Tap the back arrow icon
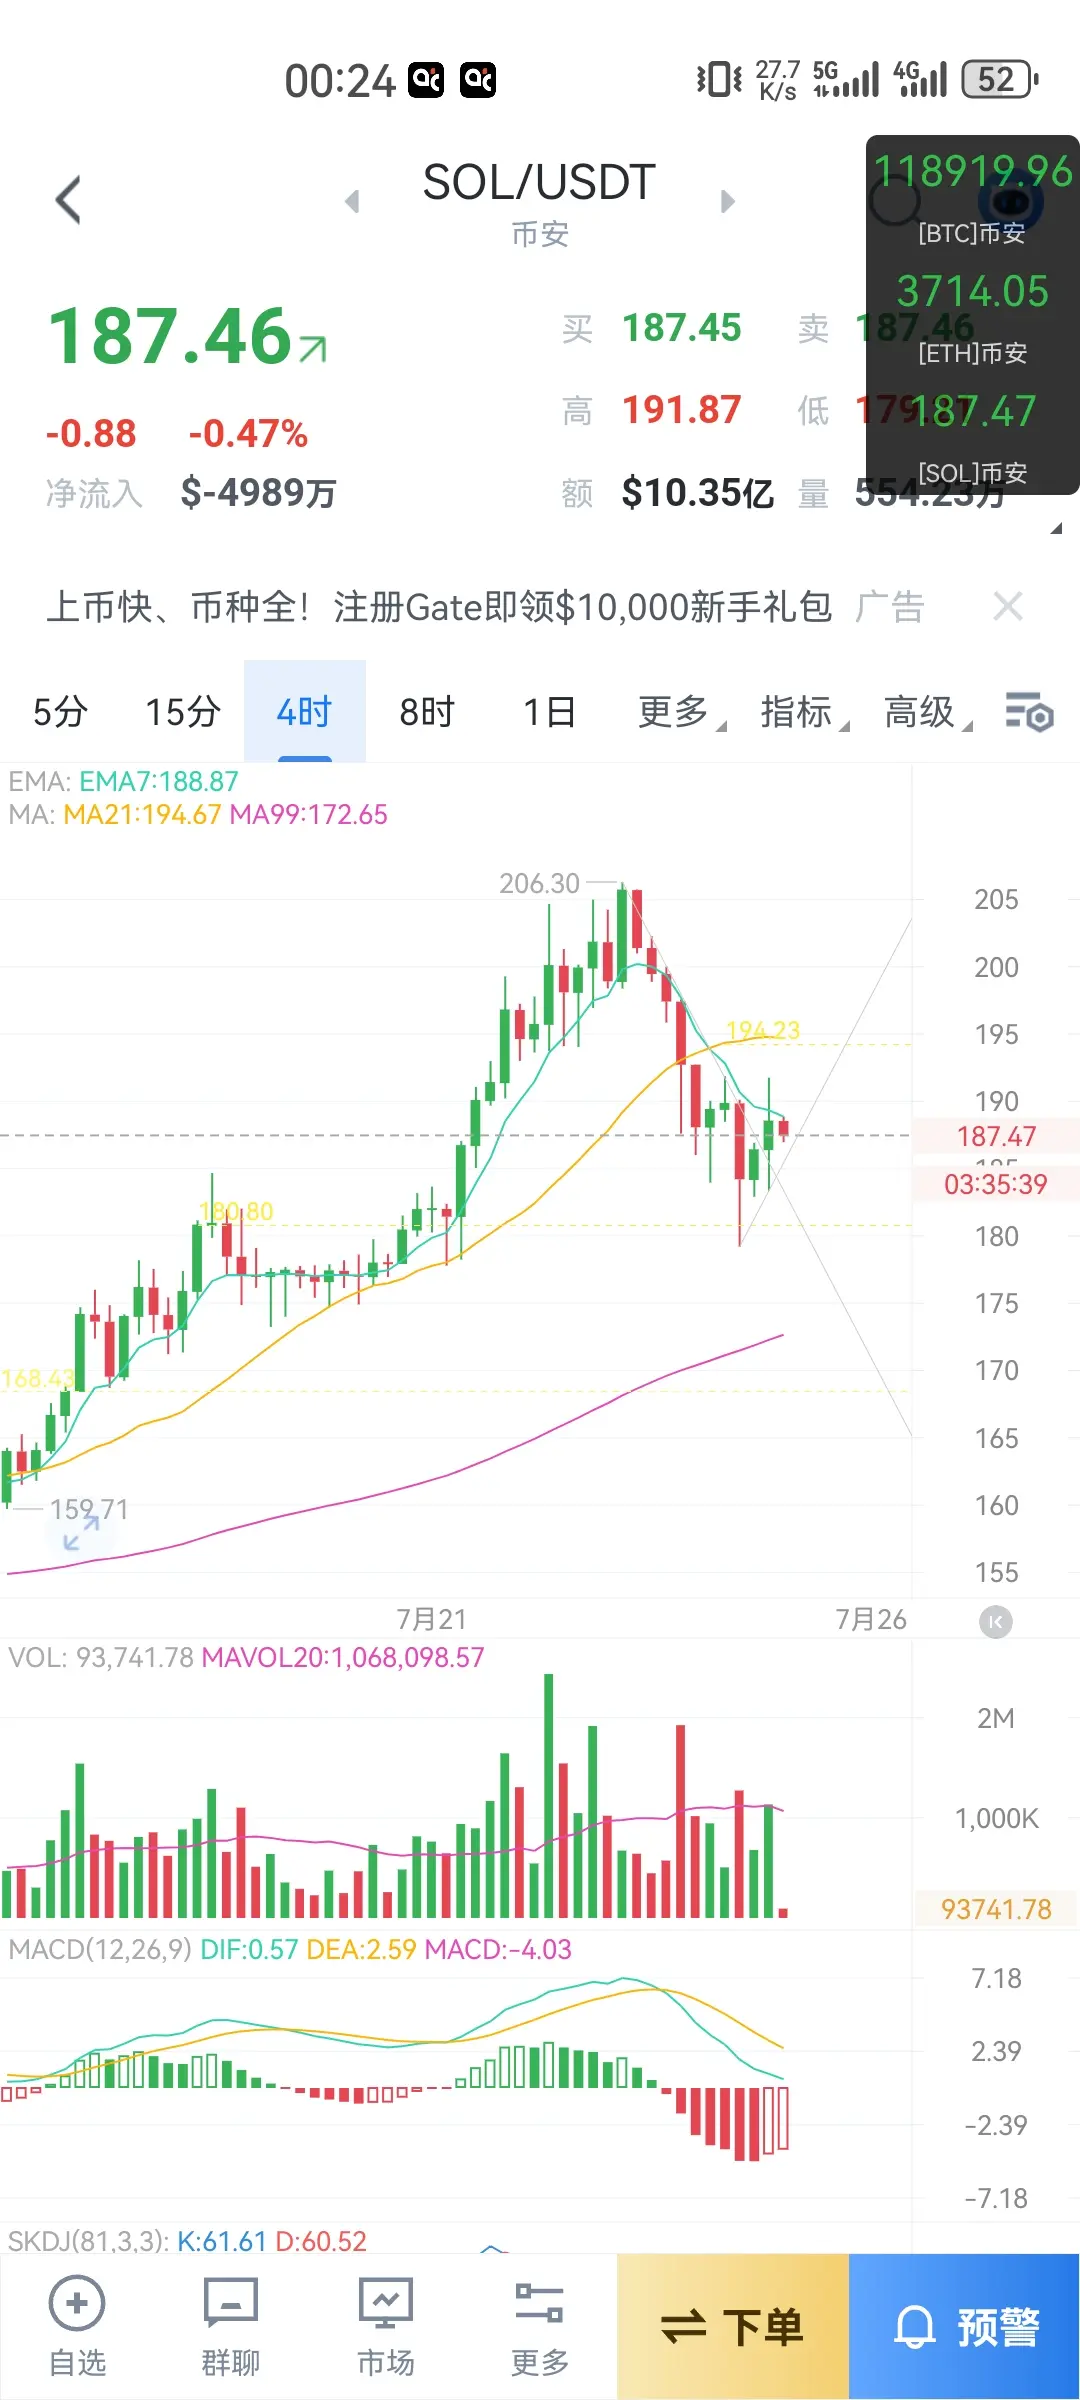This screenshot has height=2400, width=1080. [x=68, y=200]
